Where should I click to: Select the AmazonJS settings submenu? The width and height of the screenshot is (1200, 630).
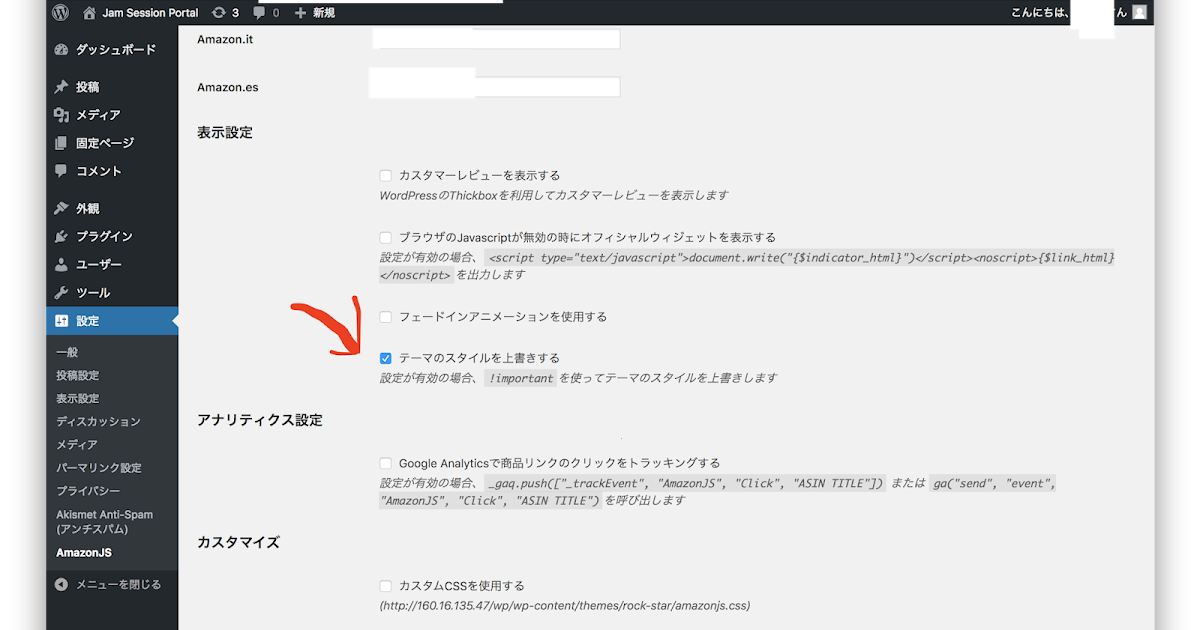coord(83,551)
